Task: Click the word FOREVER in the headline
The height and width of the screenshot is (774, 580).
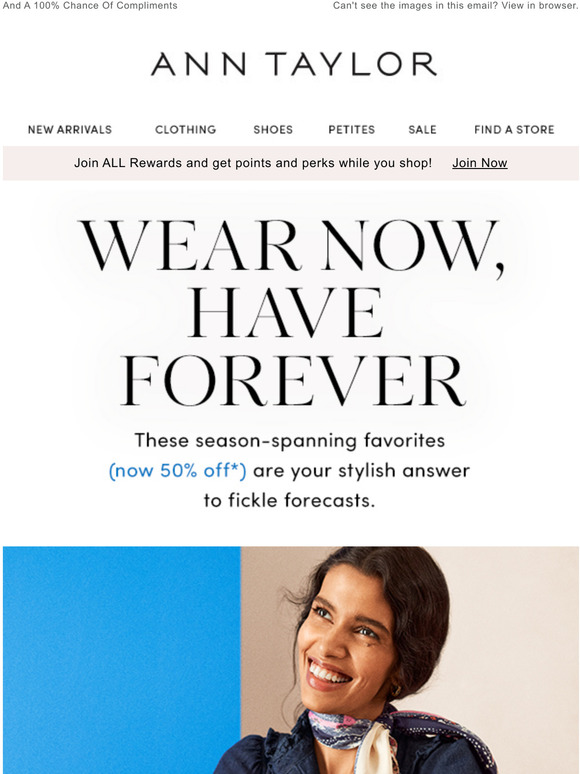Action: point(293,380)
